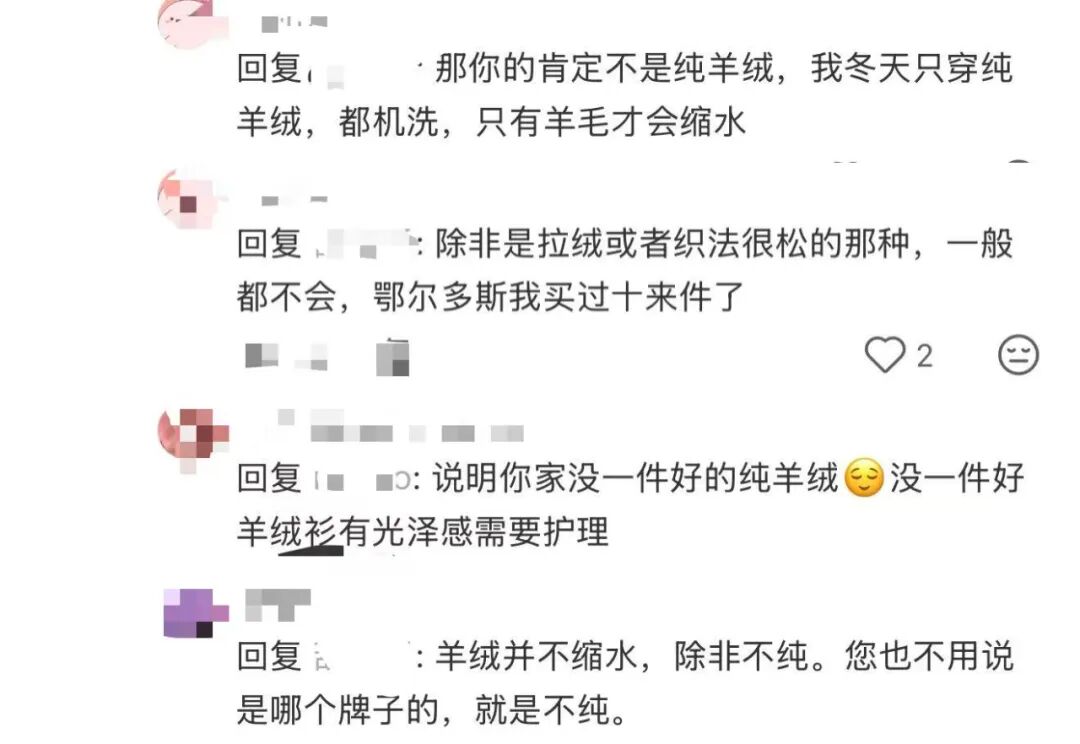Open the gray username above the 羊绒并不缩水 comment
This screenshot has width=1080, height=744.
(x=278, y=605)
